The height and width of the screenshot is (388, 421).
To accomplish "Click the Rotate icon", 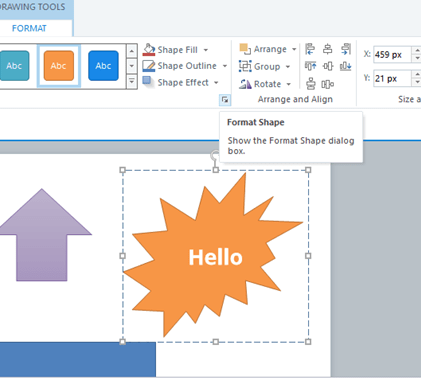I will coord(245,84).
